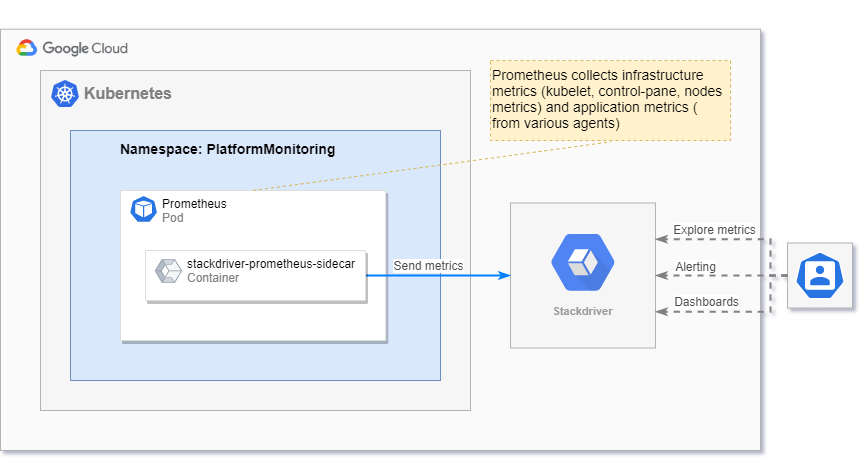
Task: Select the blue Stackdriver hexagon icon
Action: pos(582,262)
